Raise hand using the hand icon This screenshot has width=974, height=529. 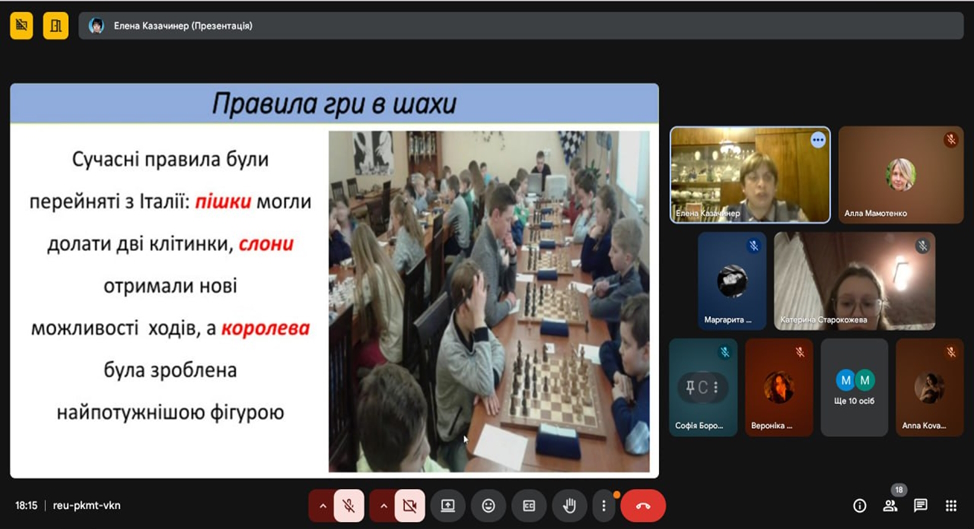[569, 506]
